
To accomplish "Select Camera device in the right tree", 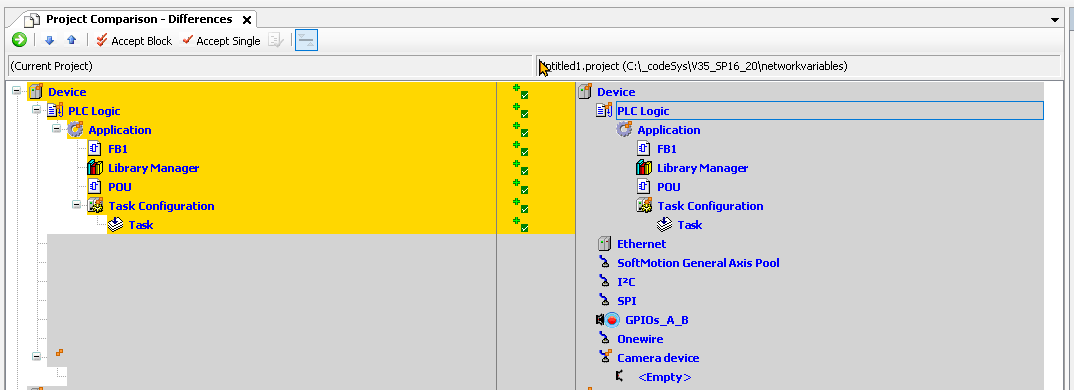I will (x=658, y=358).
